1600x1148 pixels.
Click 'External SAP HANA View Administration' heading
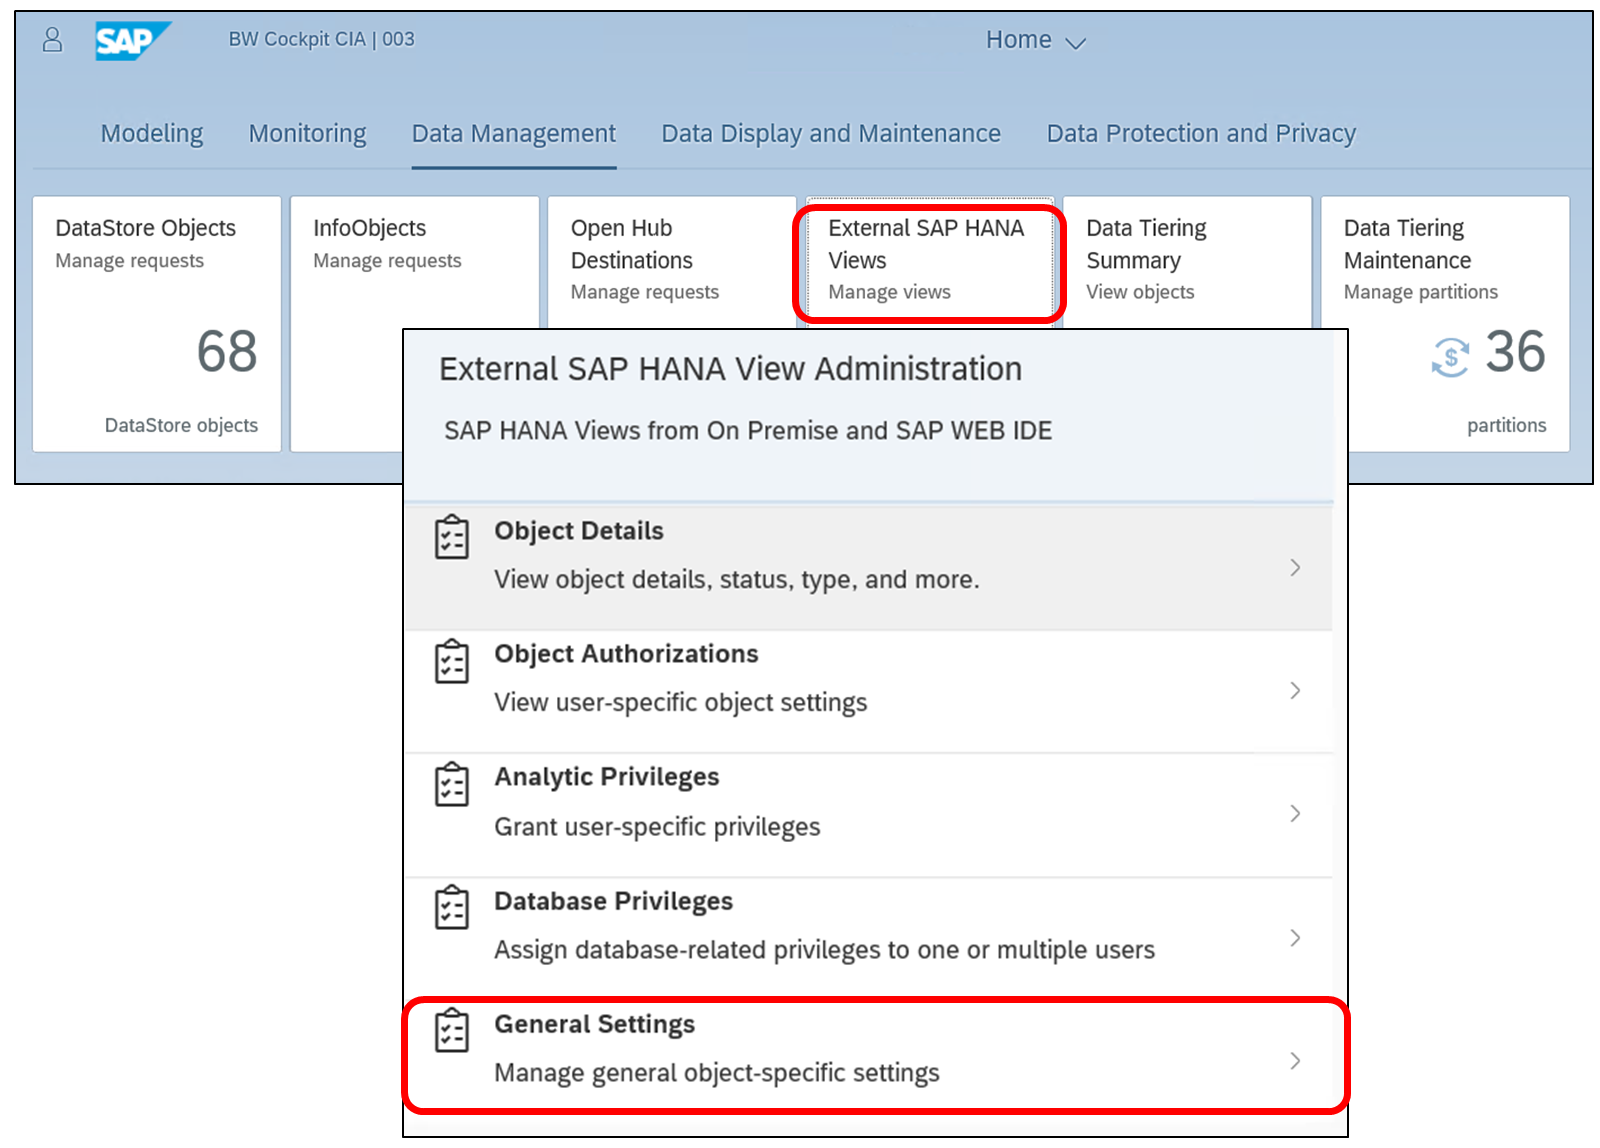coord(731,369)
